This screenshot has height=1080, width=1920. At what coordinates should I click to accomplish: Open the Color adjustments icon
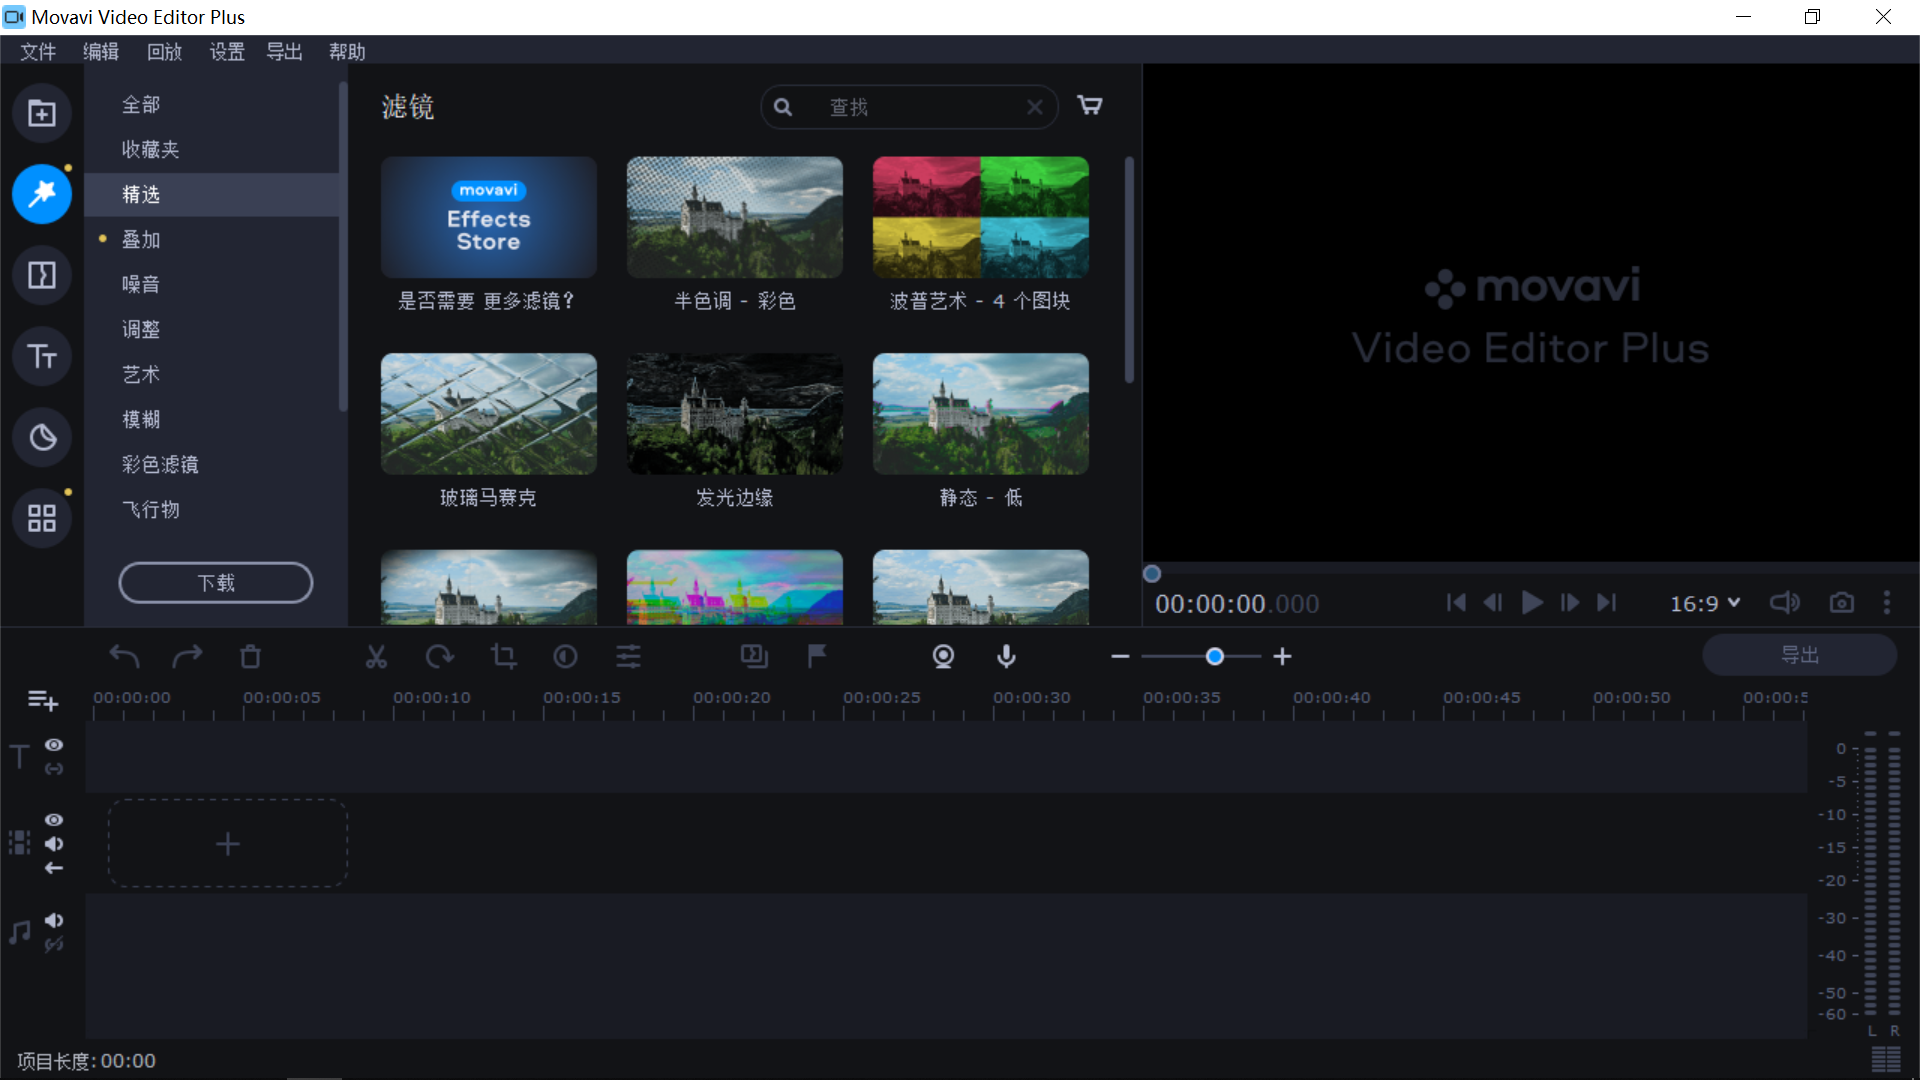click(565, 656)
